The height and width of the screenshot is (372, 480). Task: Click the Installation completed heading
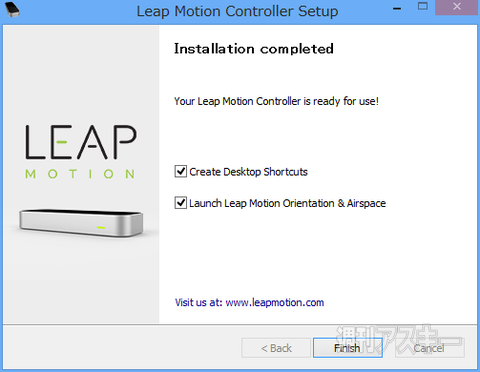tap(254, 49)
